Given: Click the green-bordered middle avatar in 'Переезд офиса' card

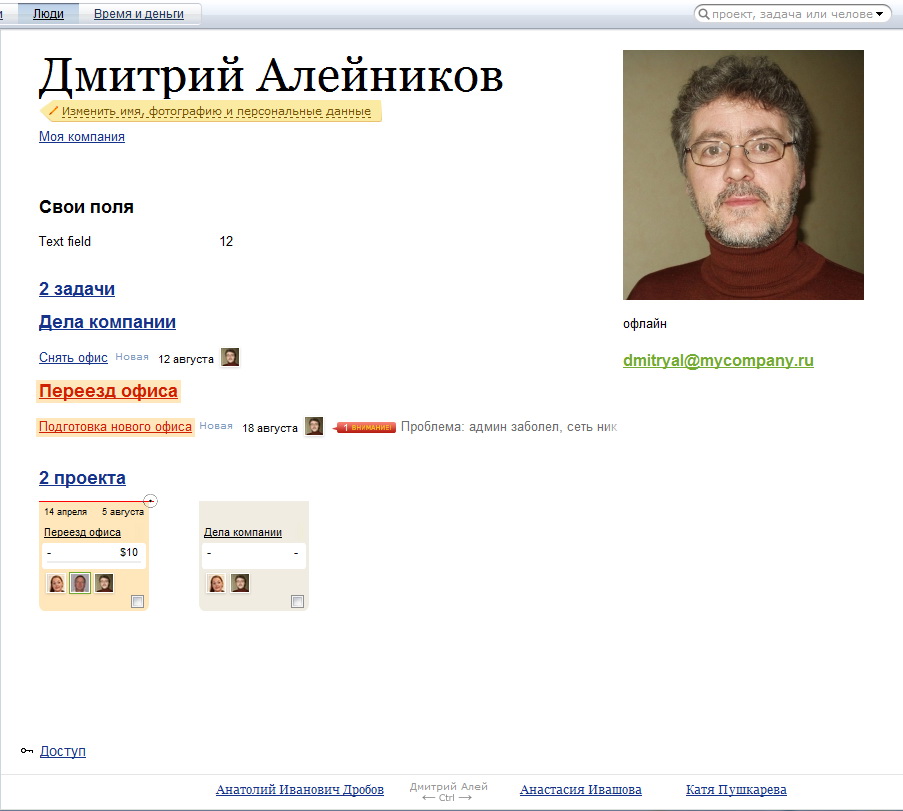Looking at the screenshot, I should pos(80,583).
